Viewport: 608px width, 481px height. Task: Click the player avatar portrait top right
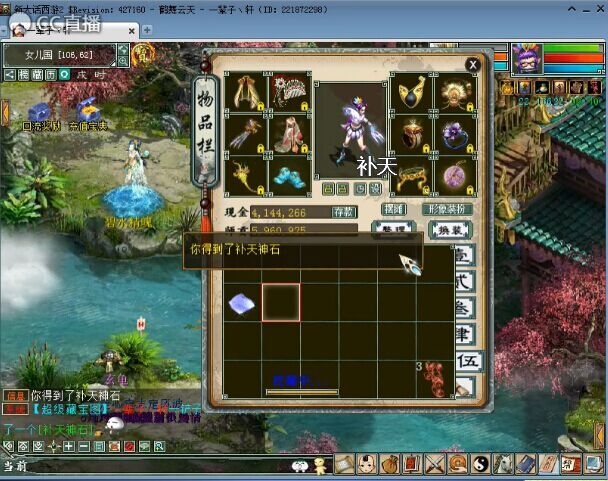526,61
